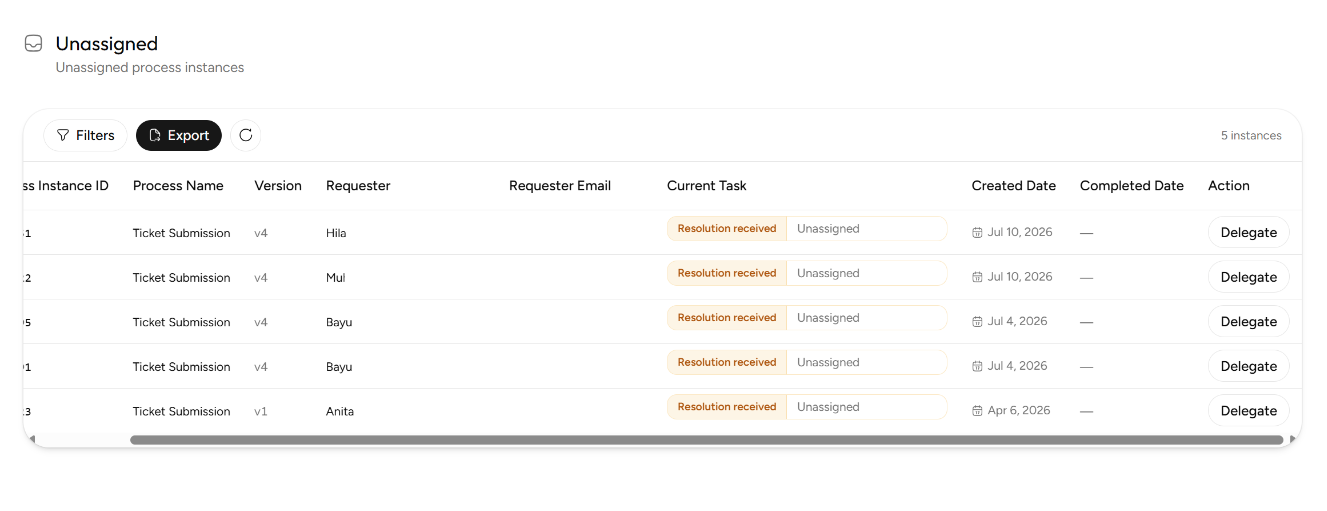Click the right arrow of the horizontal scrollbar
Viewport: 1327px width, 511px height.
1293,439
